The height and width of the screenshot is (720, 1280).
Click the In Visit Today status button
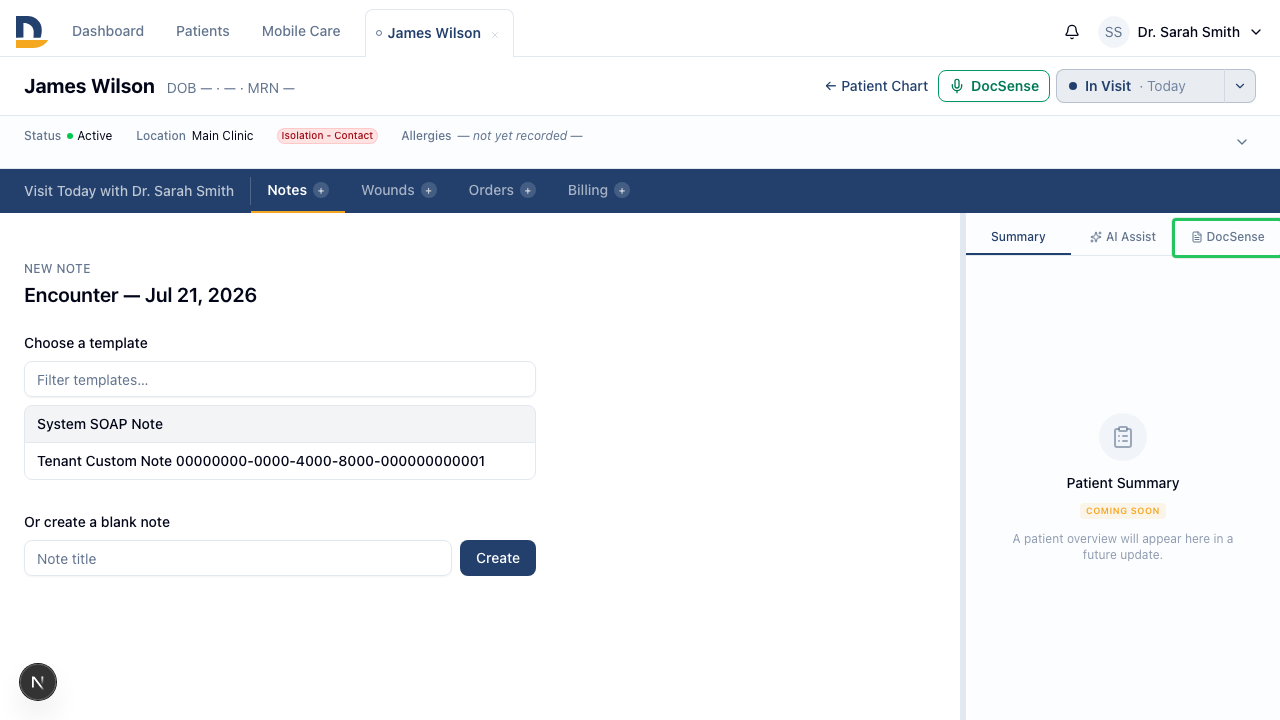click(1141, 86)
